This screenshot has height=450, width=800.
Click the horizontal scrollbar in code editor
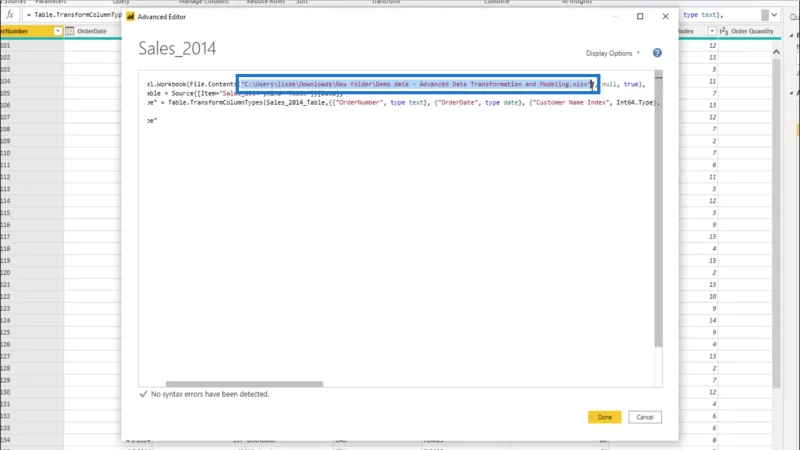click(x=244, y=384)
